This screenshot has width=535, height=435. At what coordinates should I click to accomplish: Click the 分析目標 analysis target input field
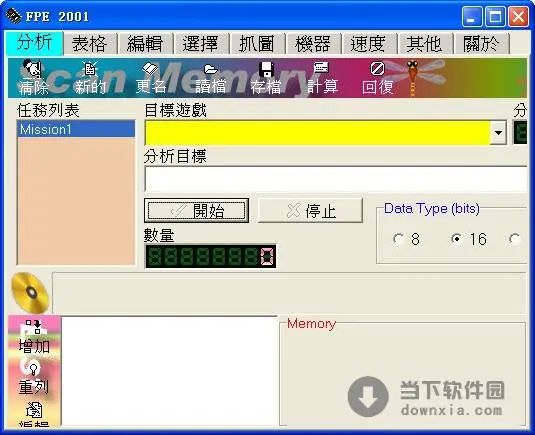point(336,179)
